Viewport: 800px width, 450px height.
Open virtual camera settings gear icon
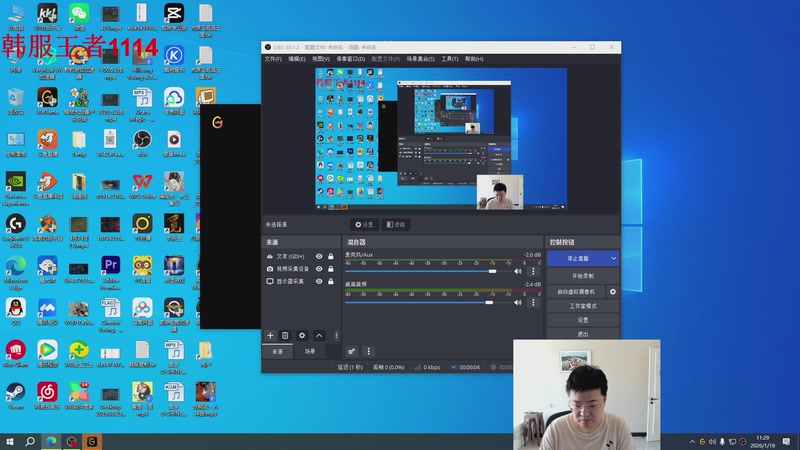pyautogui.click(x=613, y=291)
